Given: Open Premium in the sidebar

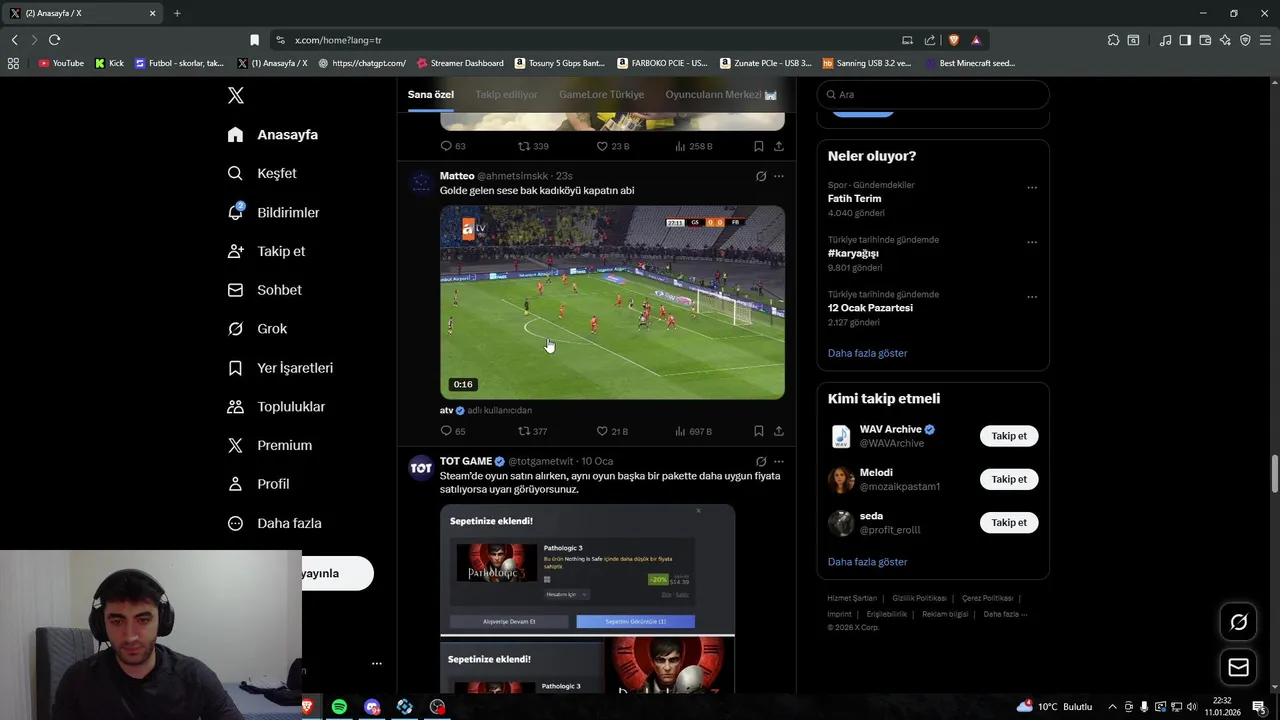Looking at the screenshot, I should (270, 445).
